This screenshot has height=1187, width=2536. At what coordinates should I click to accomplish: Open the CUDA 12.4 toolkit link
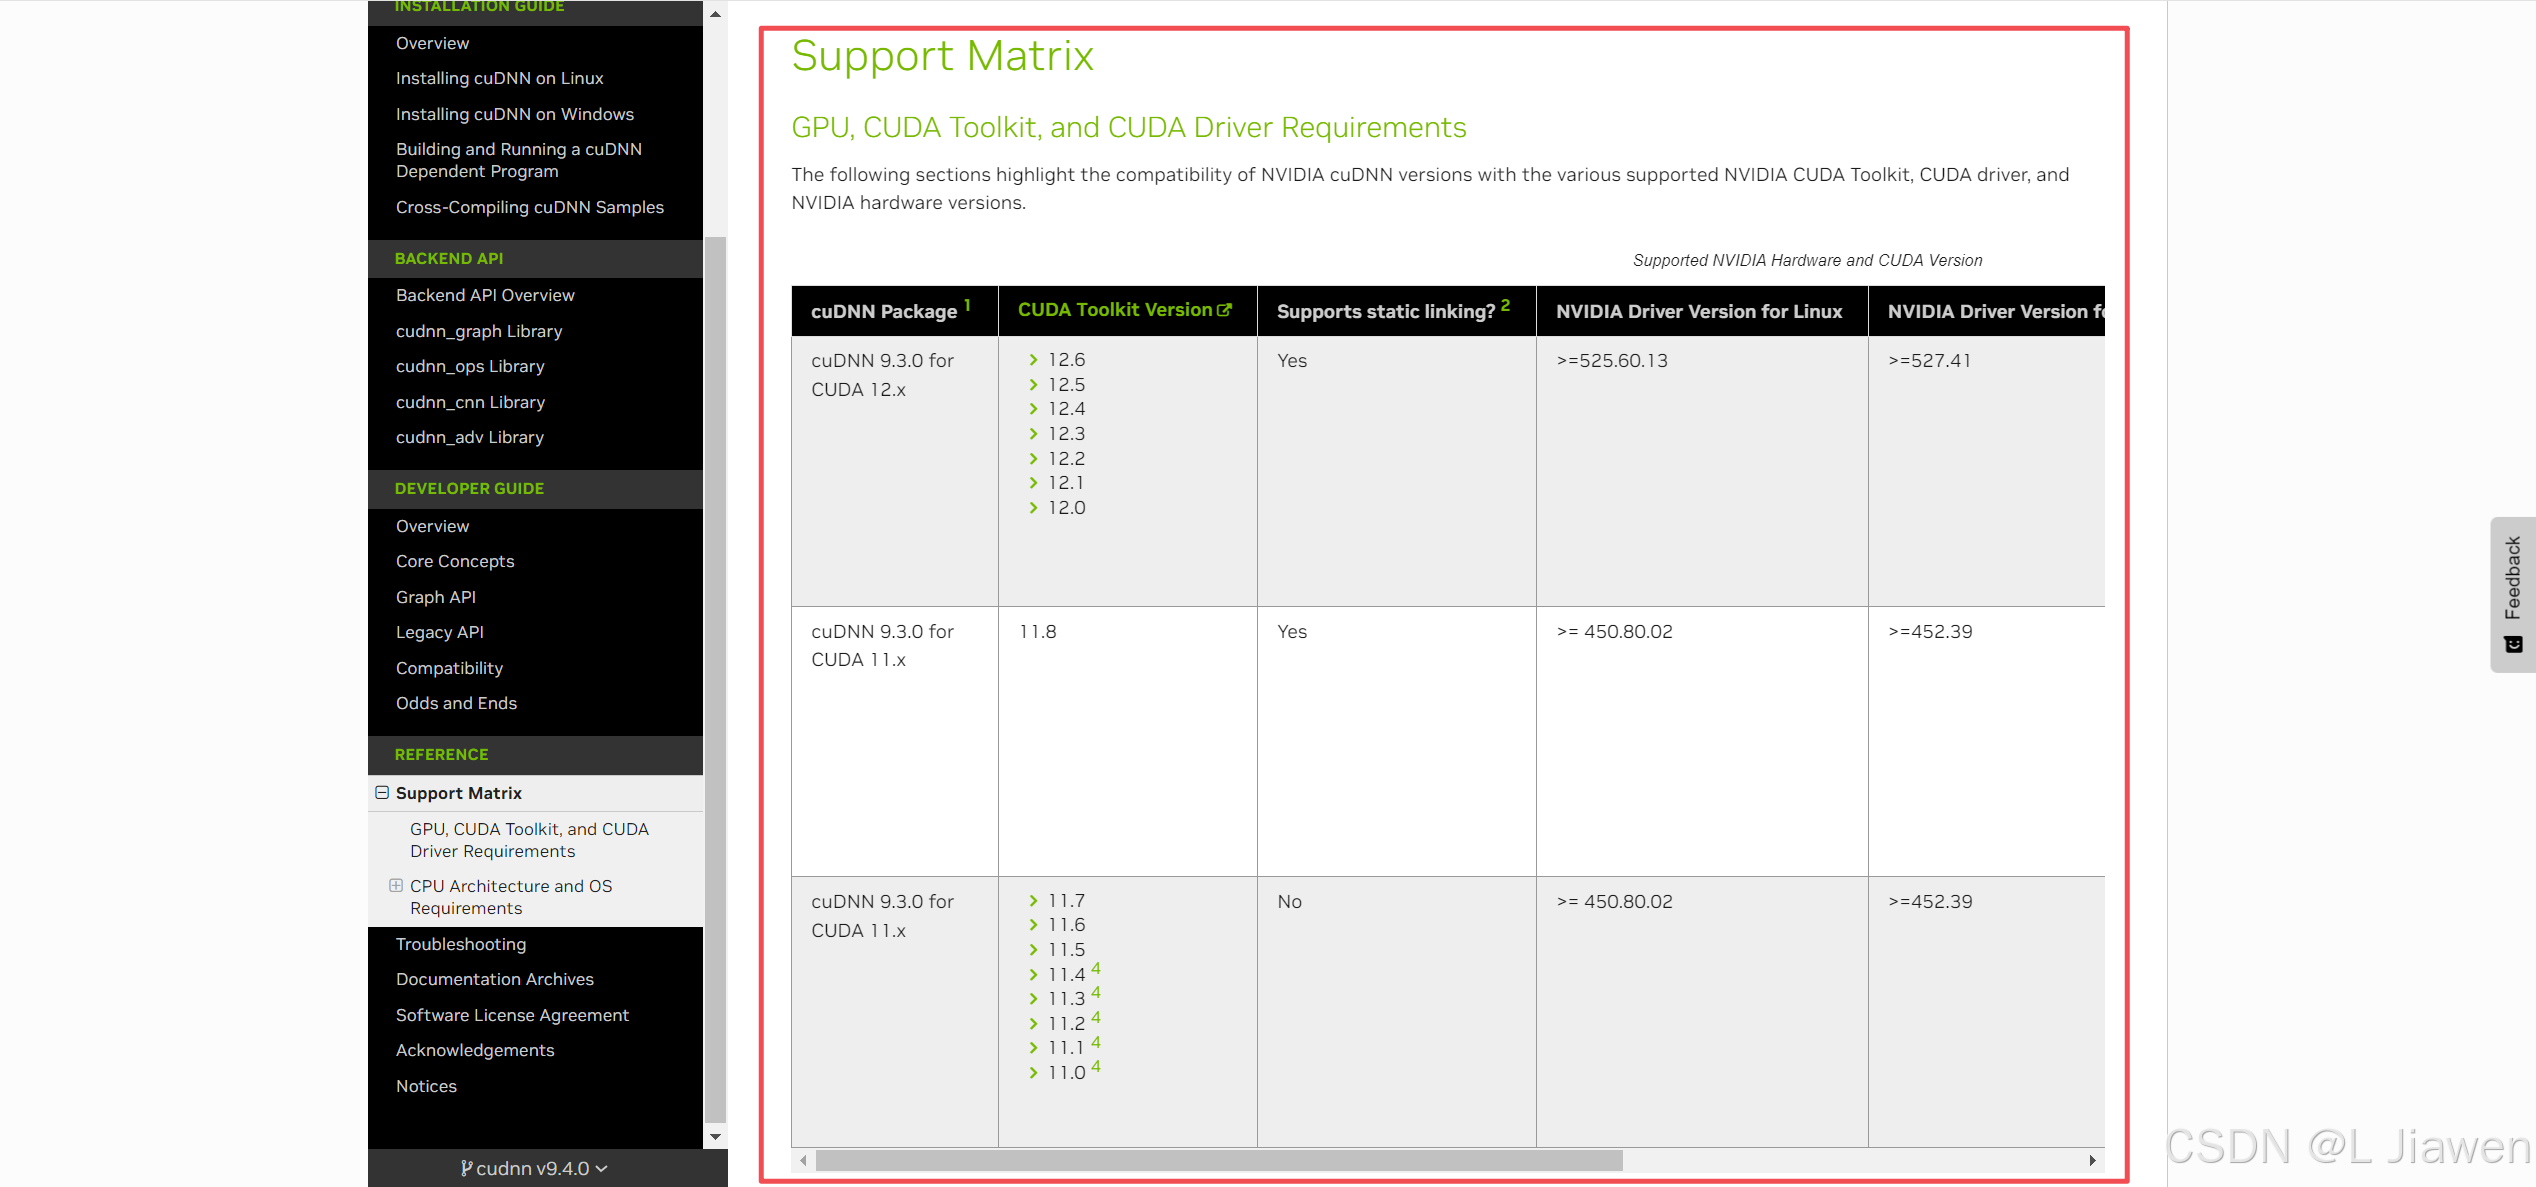[x=1066, y=408]
